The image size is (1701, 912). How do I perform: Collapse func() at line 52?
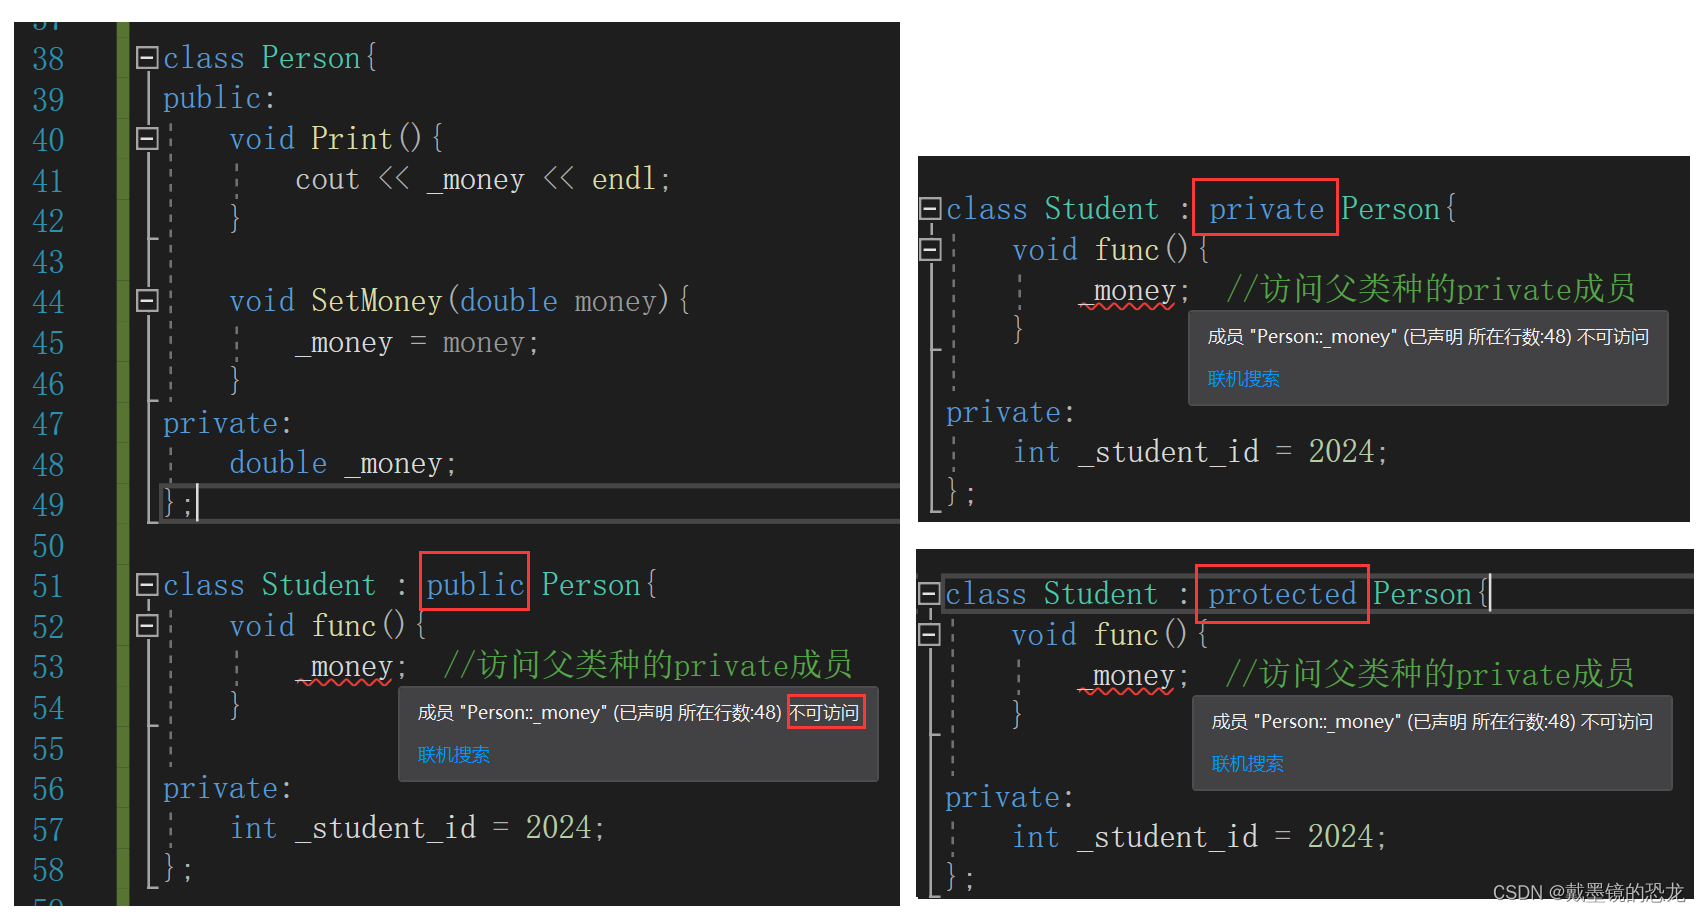(x=147, y=626)
